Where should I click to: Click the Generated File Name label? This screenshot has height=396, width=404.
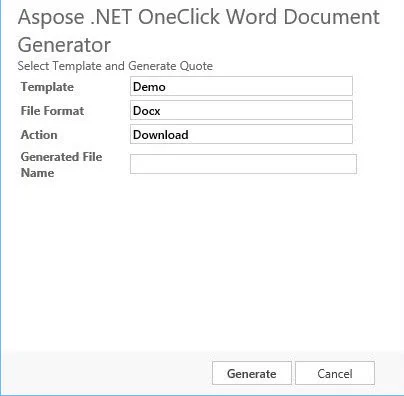61,165
